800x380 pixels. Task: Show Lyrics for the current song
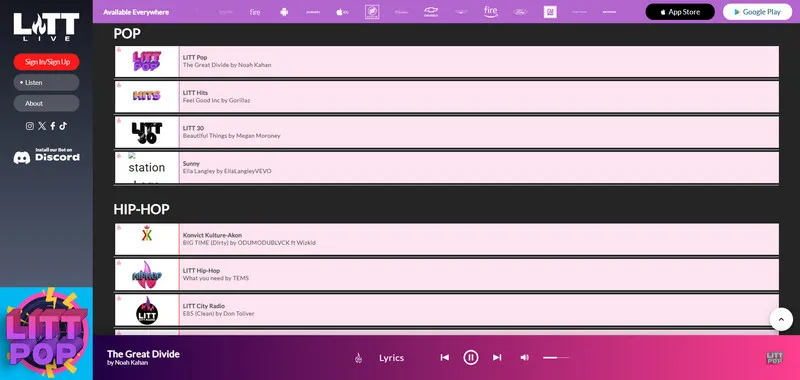pos(391,358)
